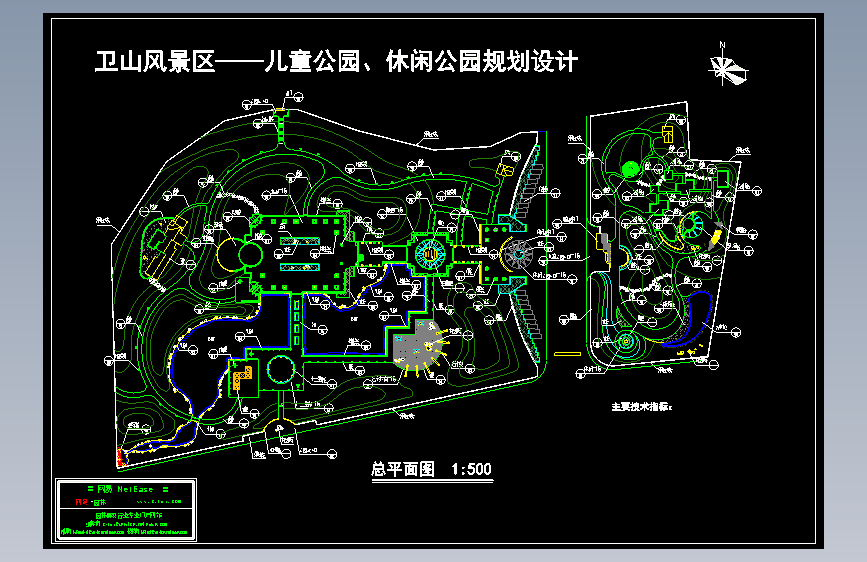Click the yellow horizontal bar between the parks

coord(568,353)
